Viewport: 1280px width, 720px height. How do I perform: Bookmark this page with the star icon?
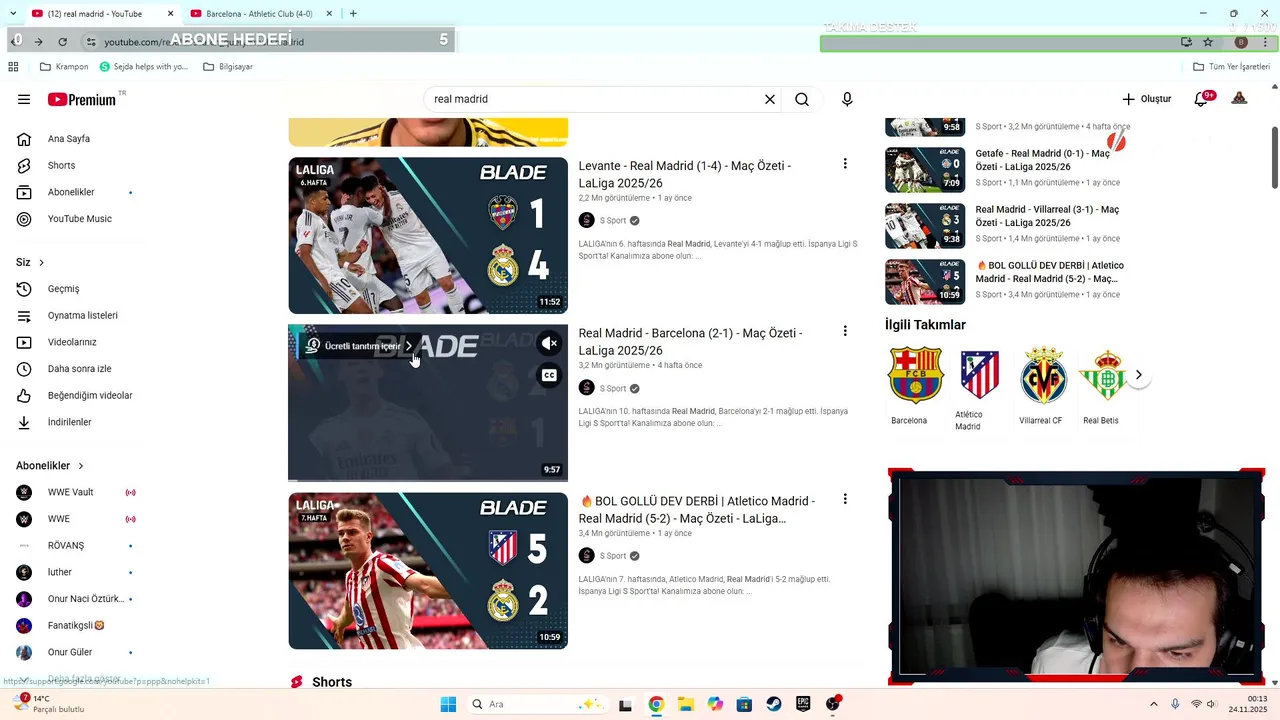[1208, 42]
